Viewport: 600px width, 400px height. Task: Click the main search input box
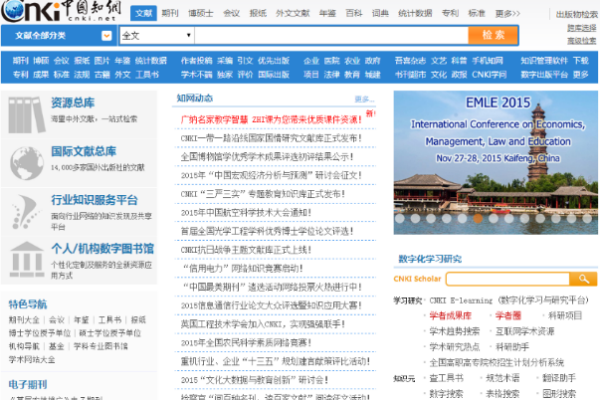point(331,36)
